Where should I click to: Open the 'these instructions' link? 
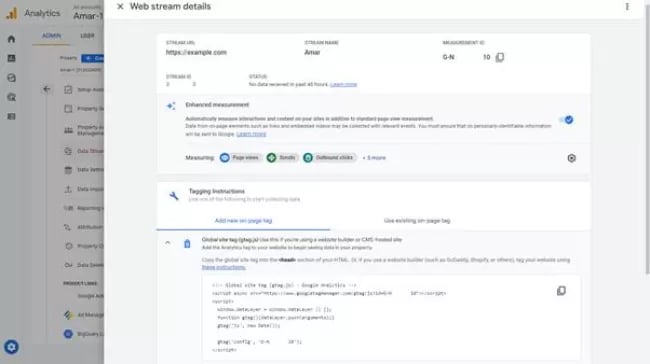[223, 267]
